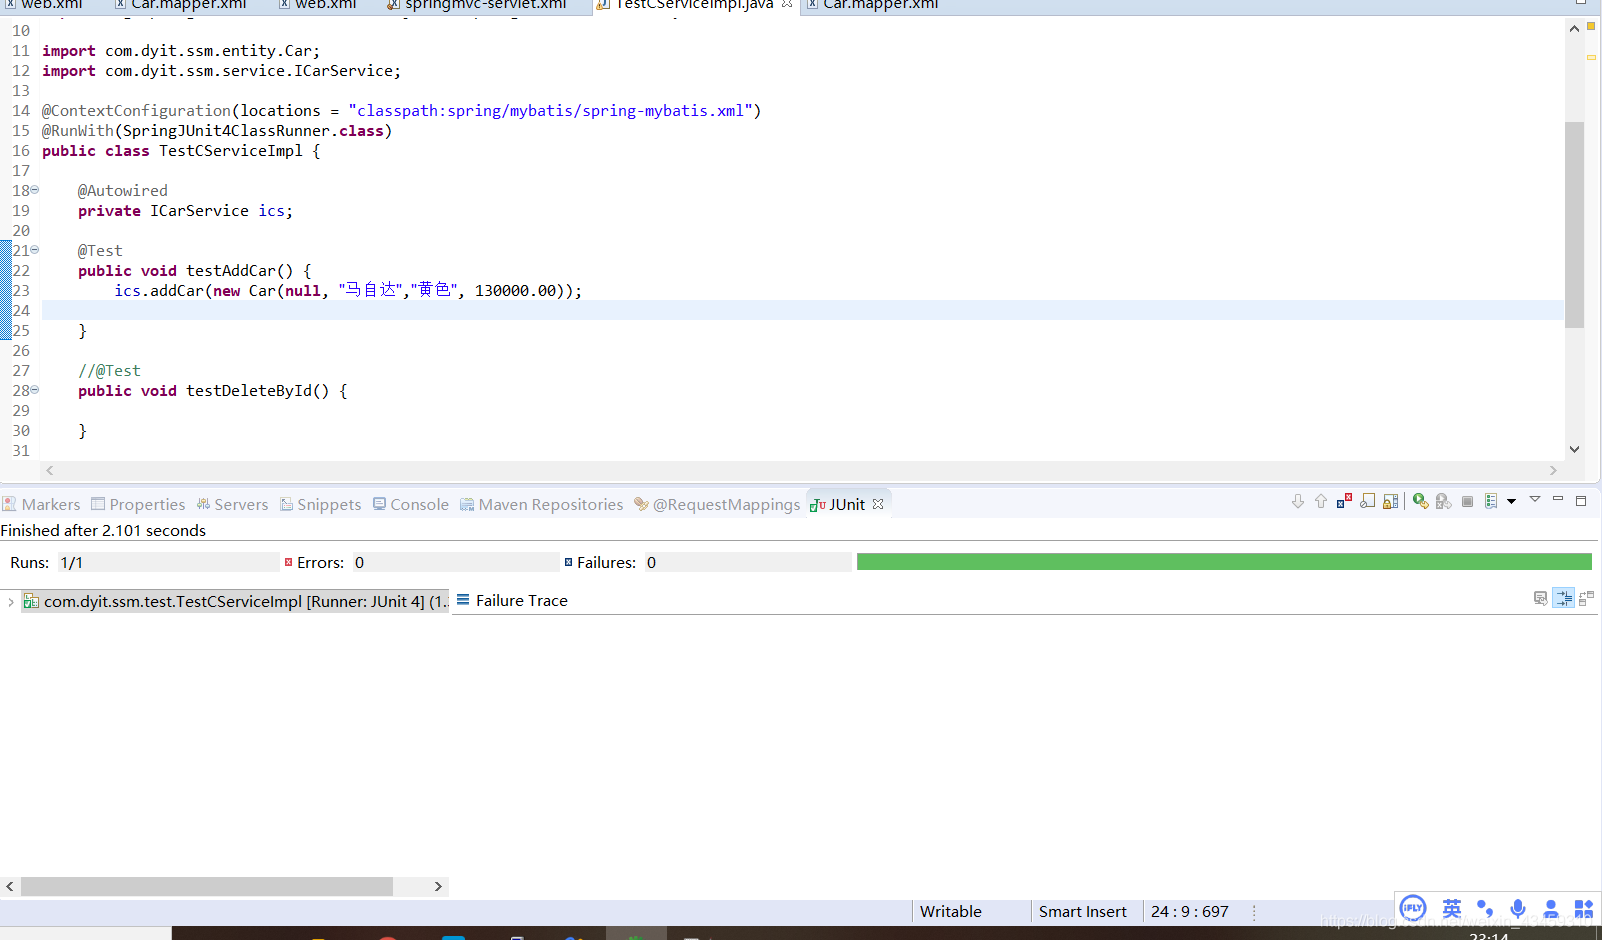Click Compare Actual With Expected icon
The image size is (1602, 940).
(x=1586, y=598)
